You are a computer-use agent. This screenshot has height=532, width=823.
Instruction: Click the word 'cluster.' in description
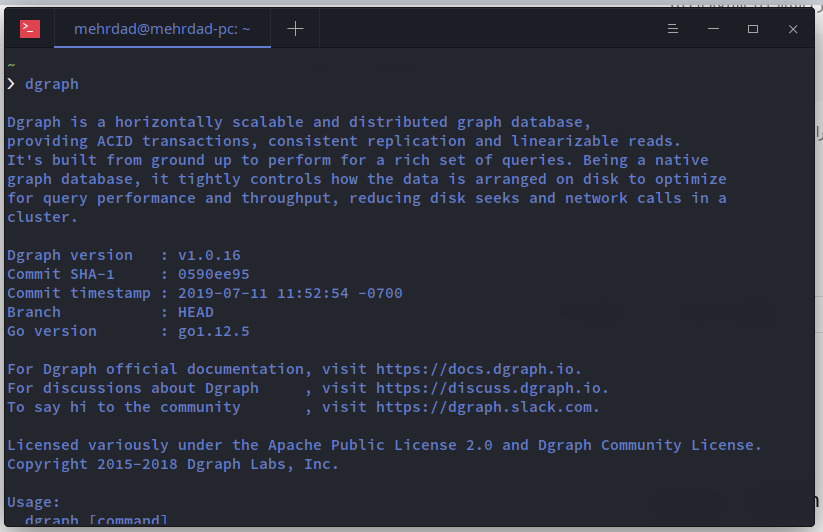pos(43,217)
